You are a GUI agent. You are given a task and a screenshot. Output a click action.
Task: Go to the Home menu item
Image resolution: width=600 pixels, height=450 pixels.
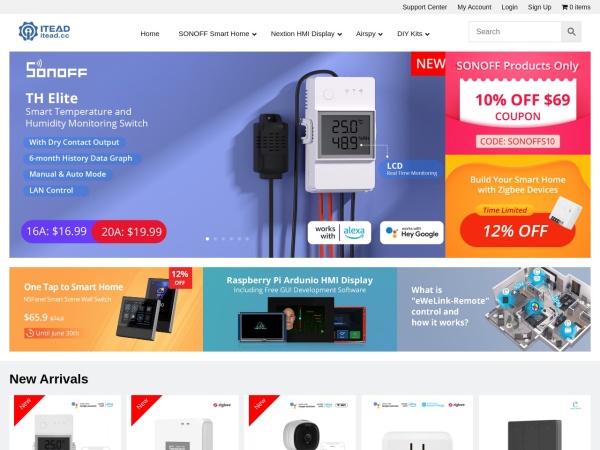coord(150,34)
